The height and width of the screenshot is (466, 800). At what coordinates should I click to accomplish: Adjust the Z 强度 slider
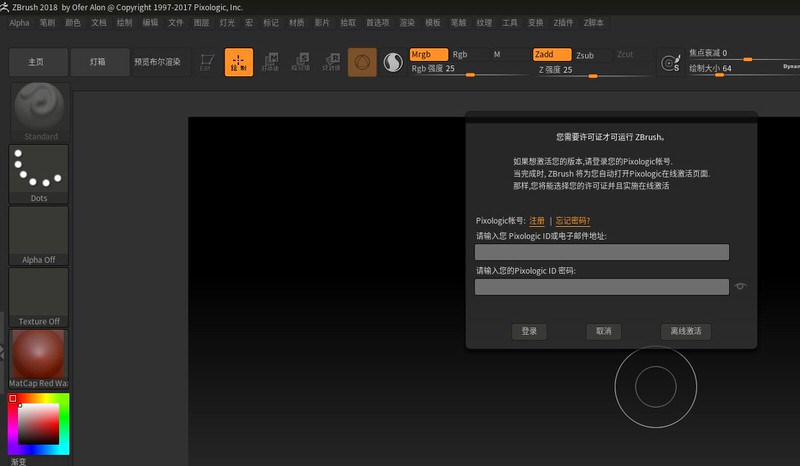click(594, 70)
